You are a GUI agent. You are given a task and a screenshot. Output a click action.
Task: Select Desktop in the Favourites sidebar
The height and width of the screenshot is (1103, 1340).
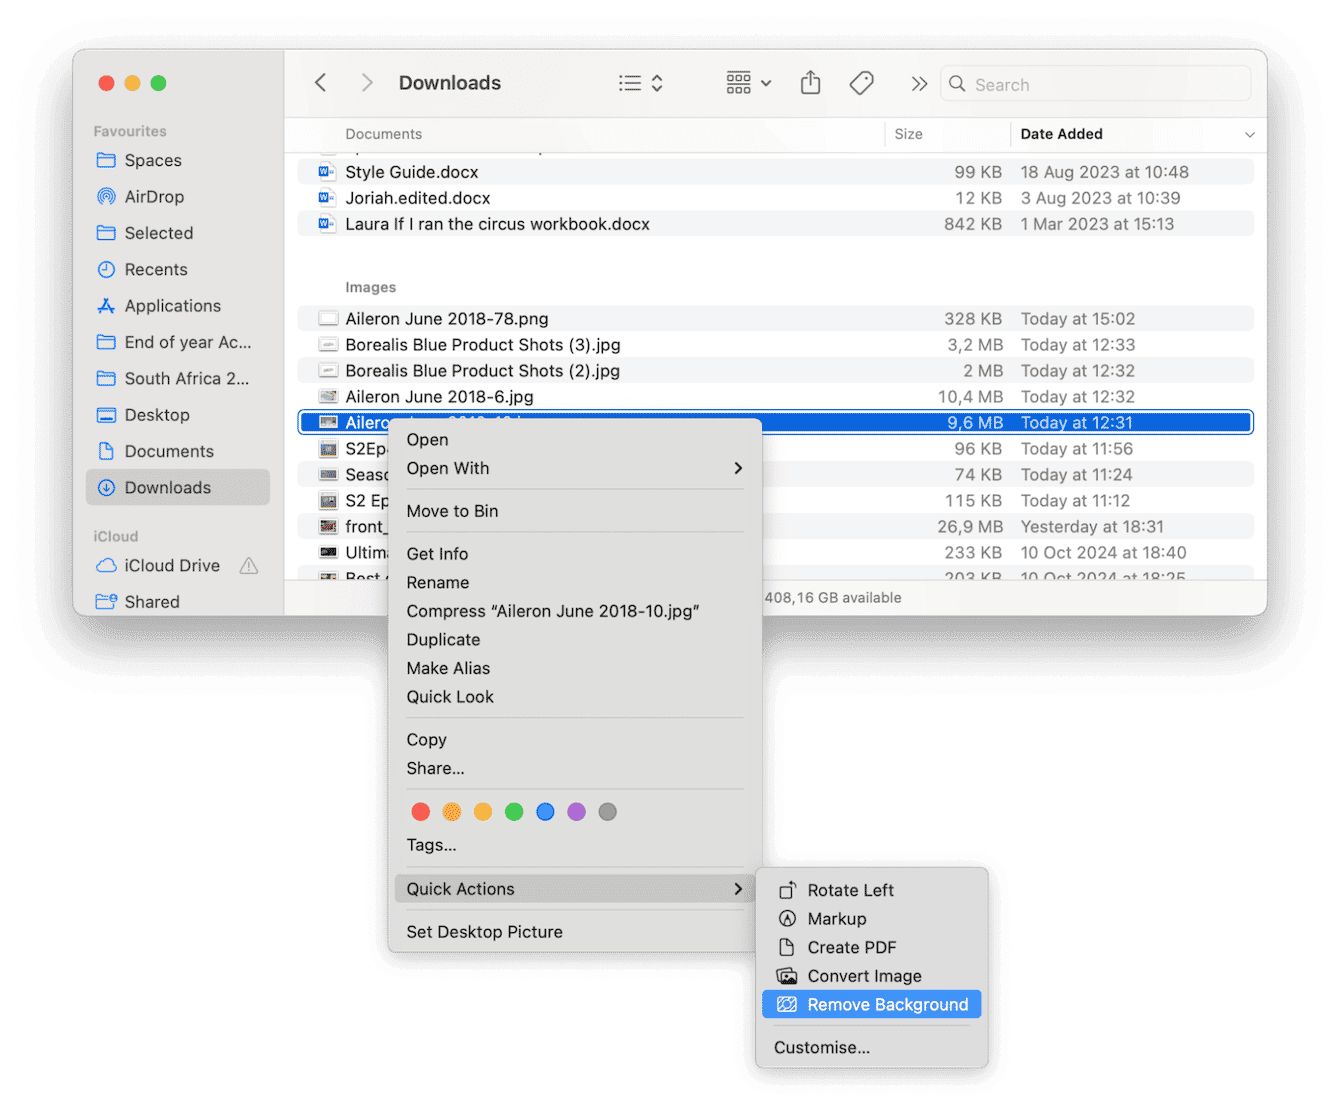point(157,414)
